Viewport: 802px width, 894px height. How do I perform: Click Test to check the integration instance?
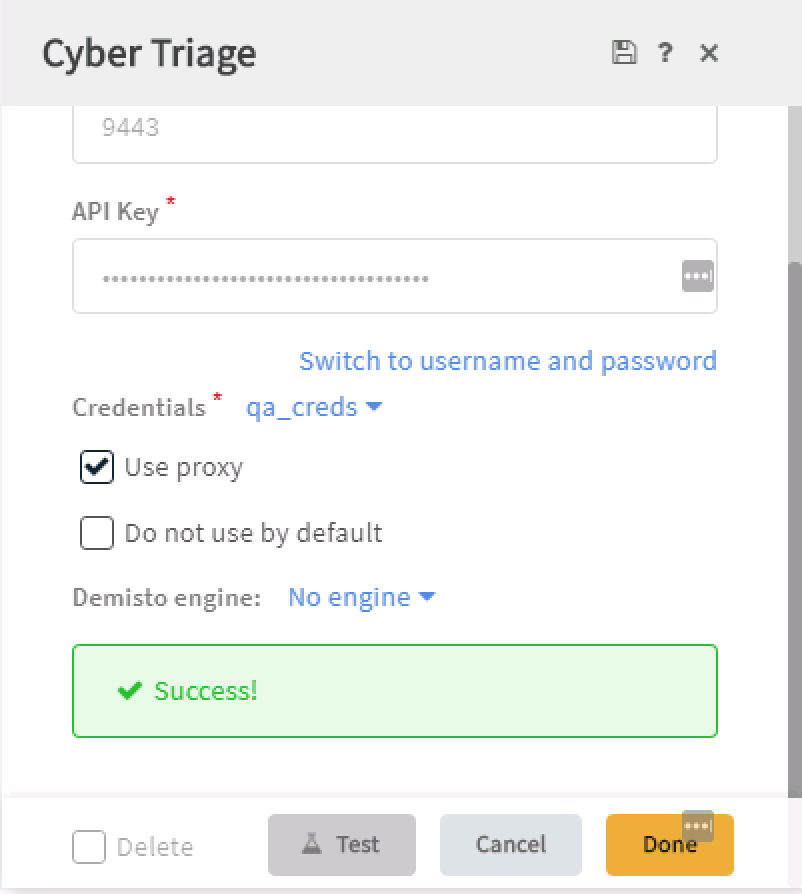click(x=342, y=844)
